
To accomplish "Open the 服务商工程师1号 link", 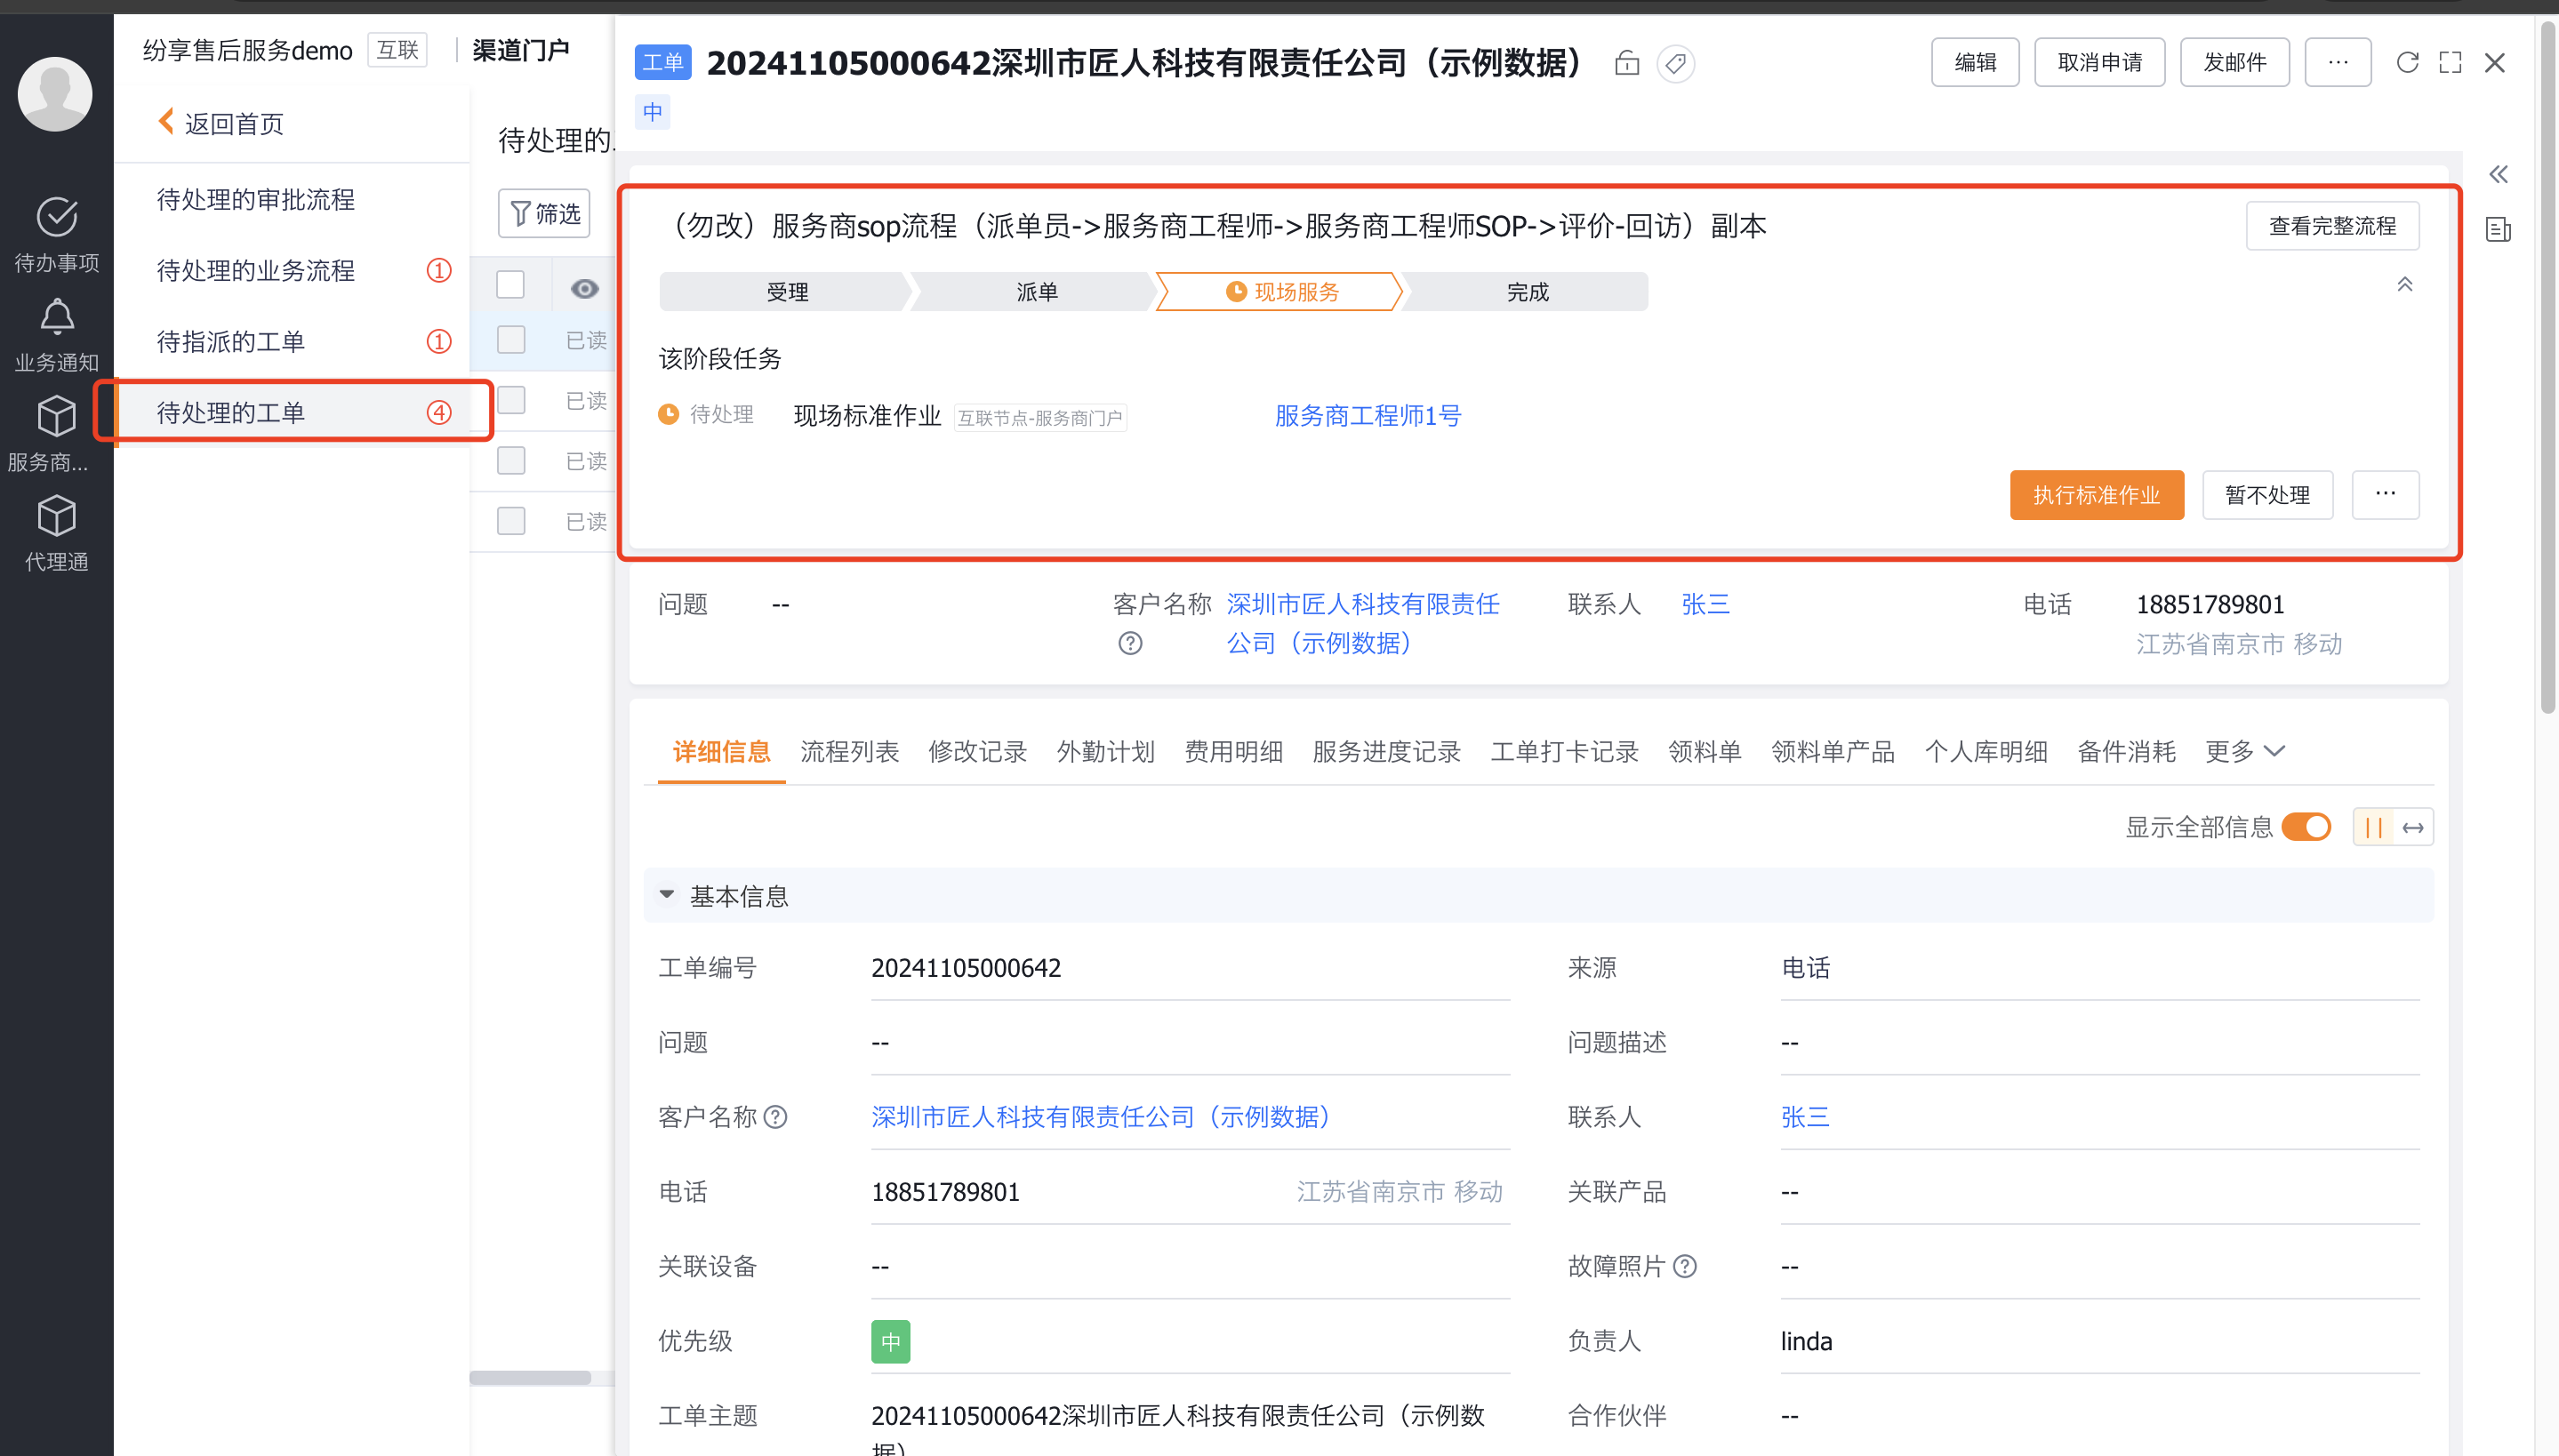I will tap(1367, 415).
